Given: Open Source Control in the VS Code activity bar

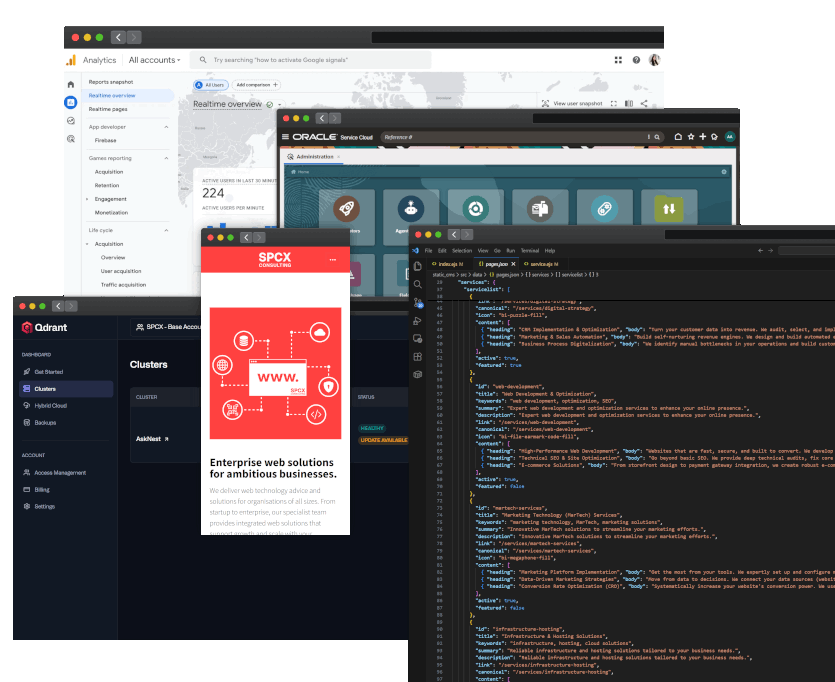Looking at the screenshot, I should click(x=417, y=302).
